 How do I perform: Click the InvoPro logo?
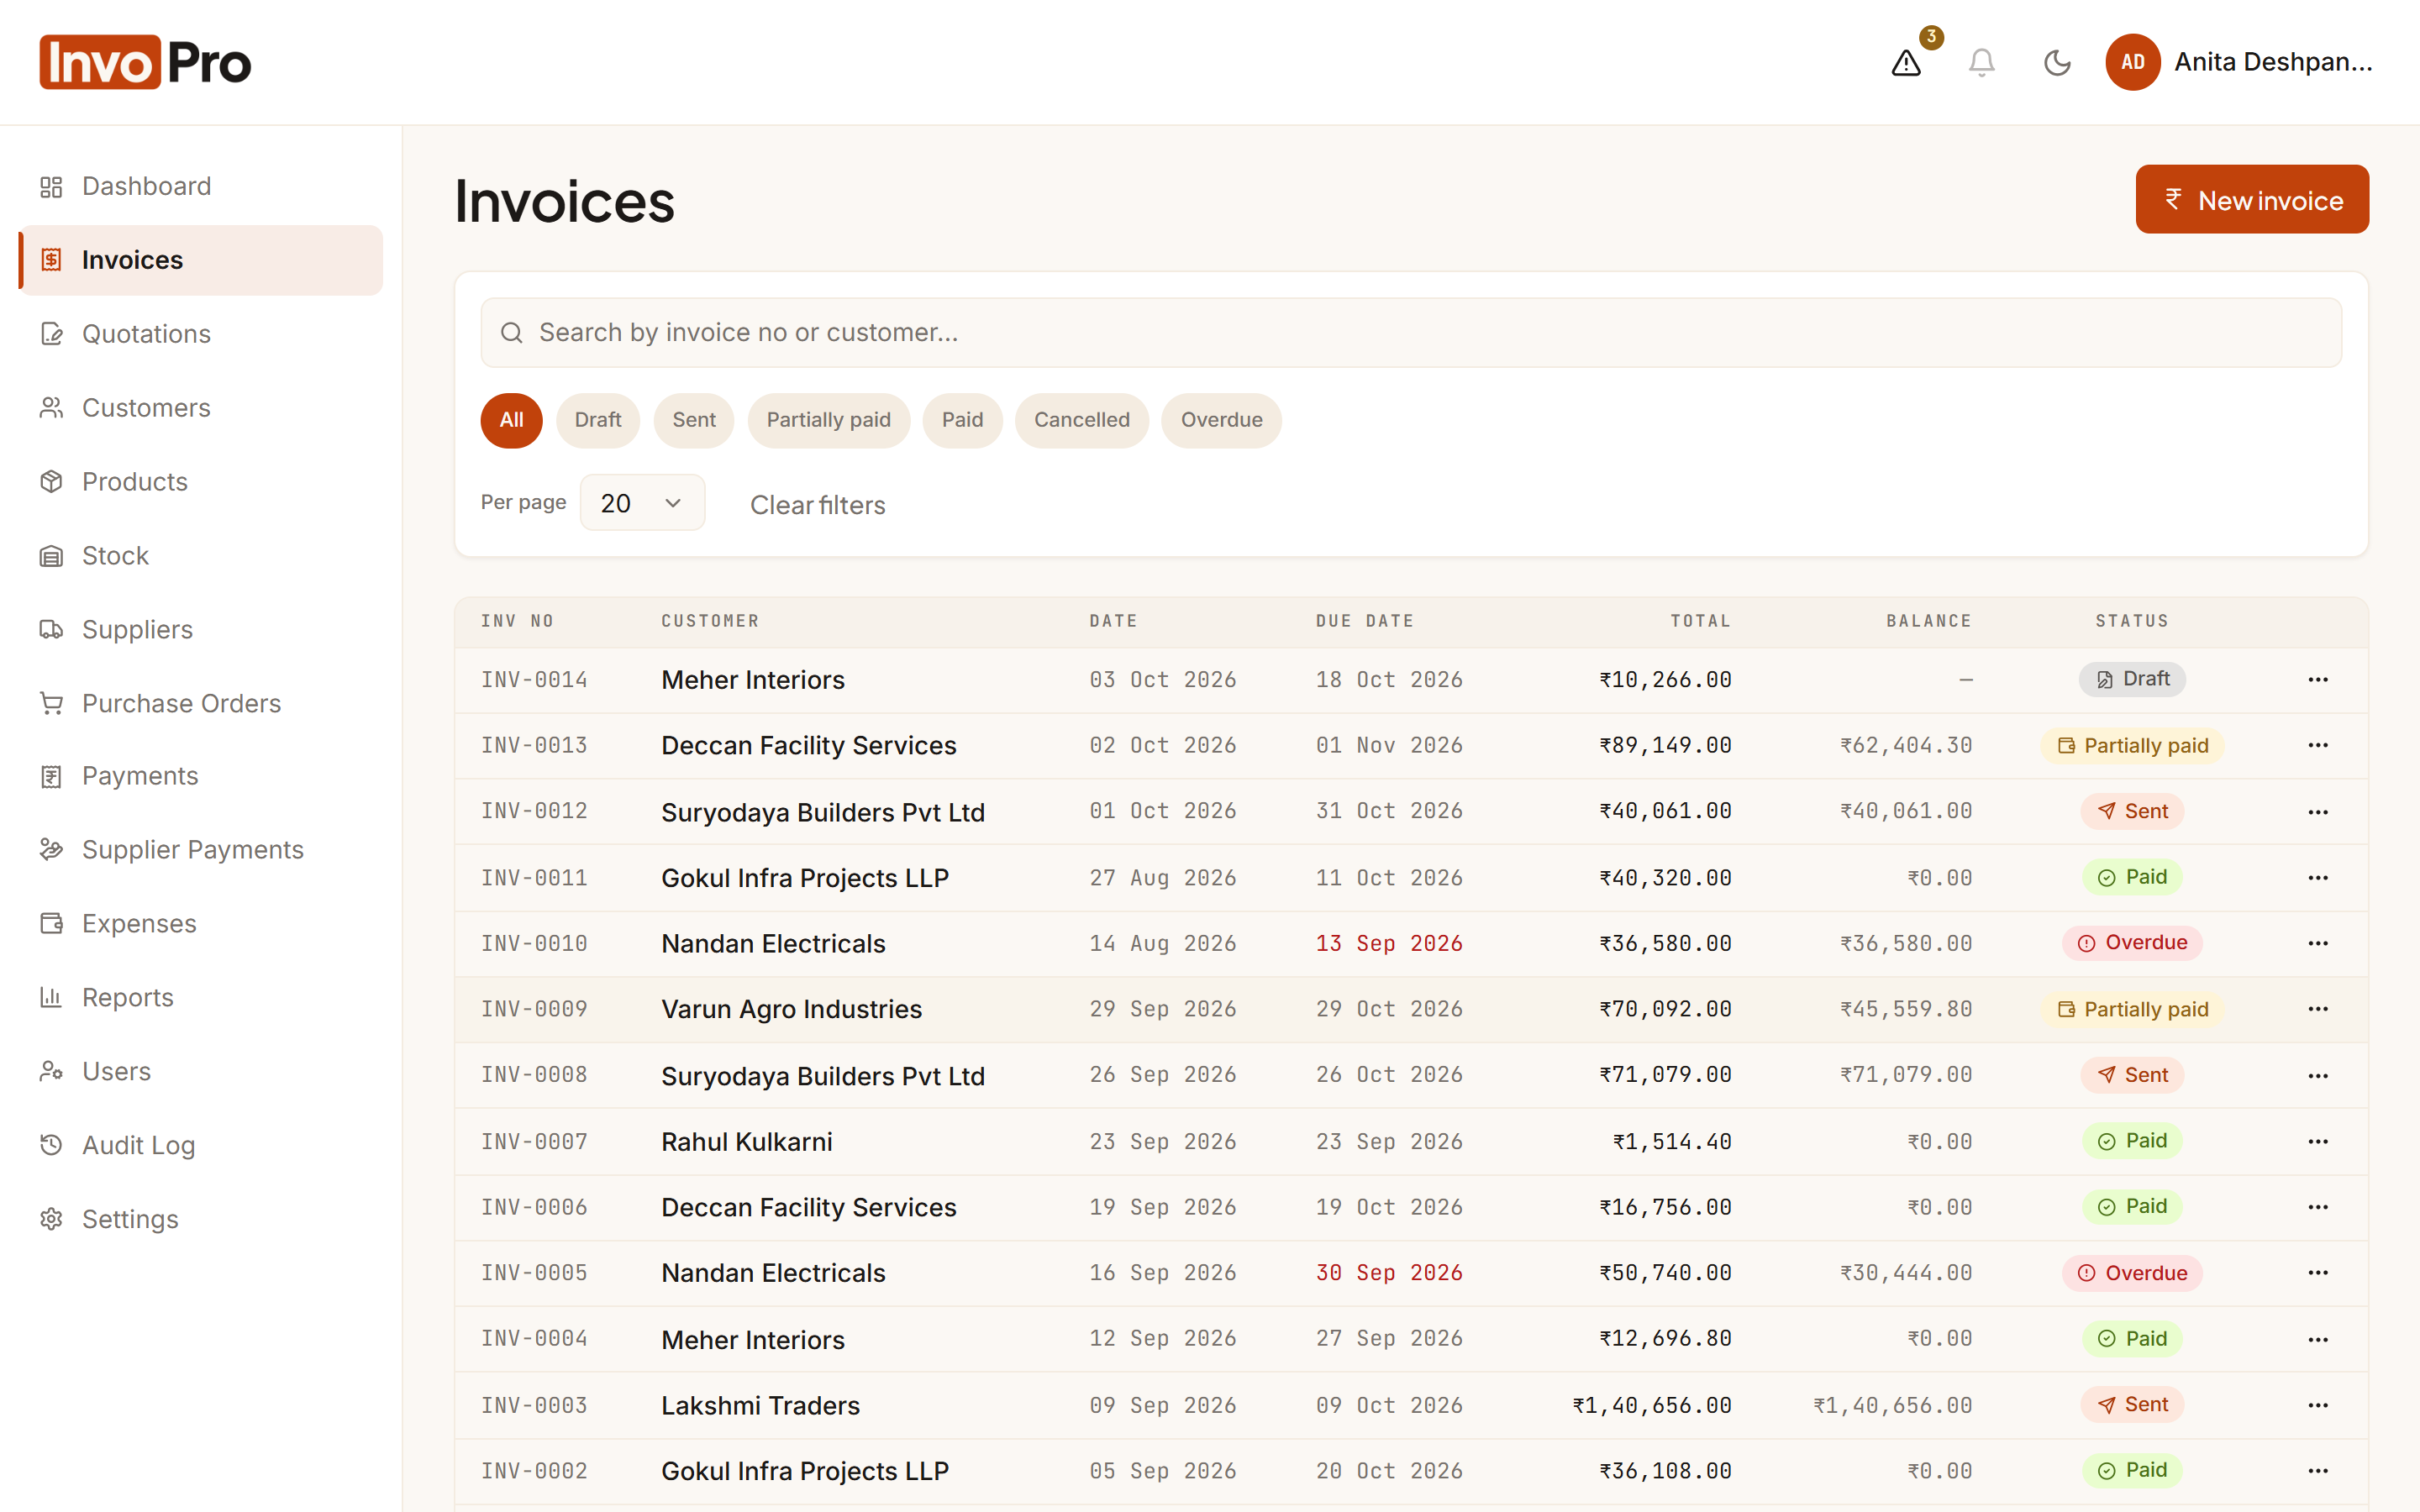(x=146, y=62)
